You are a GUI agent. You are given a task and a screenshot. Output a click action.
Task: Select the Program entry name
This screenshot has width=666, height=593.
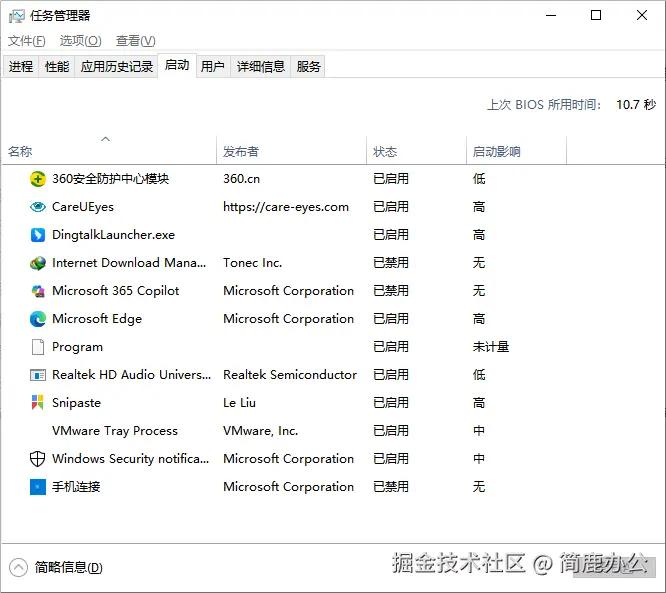[77, 347]
